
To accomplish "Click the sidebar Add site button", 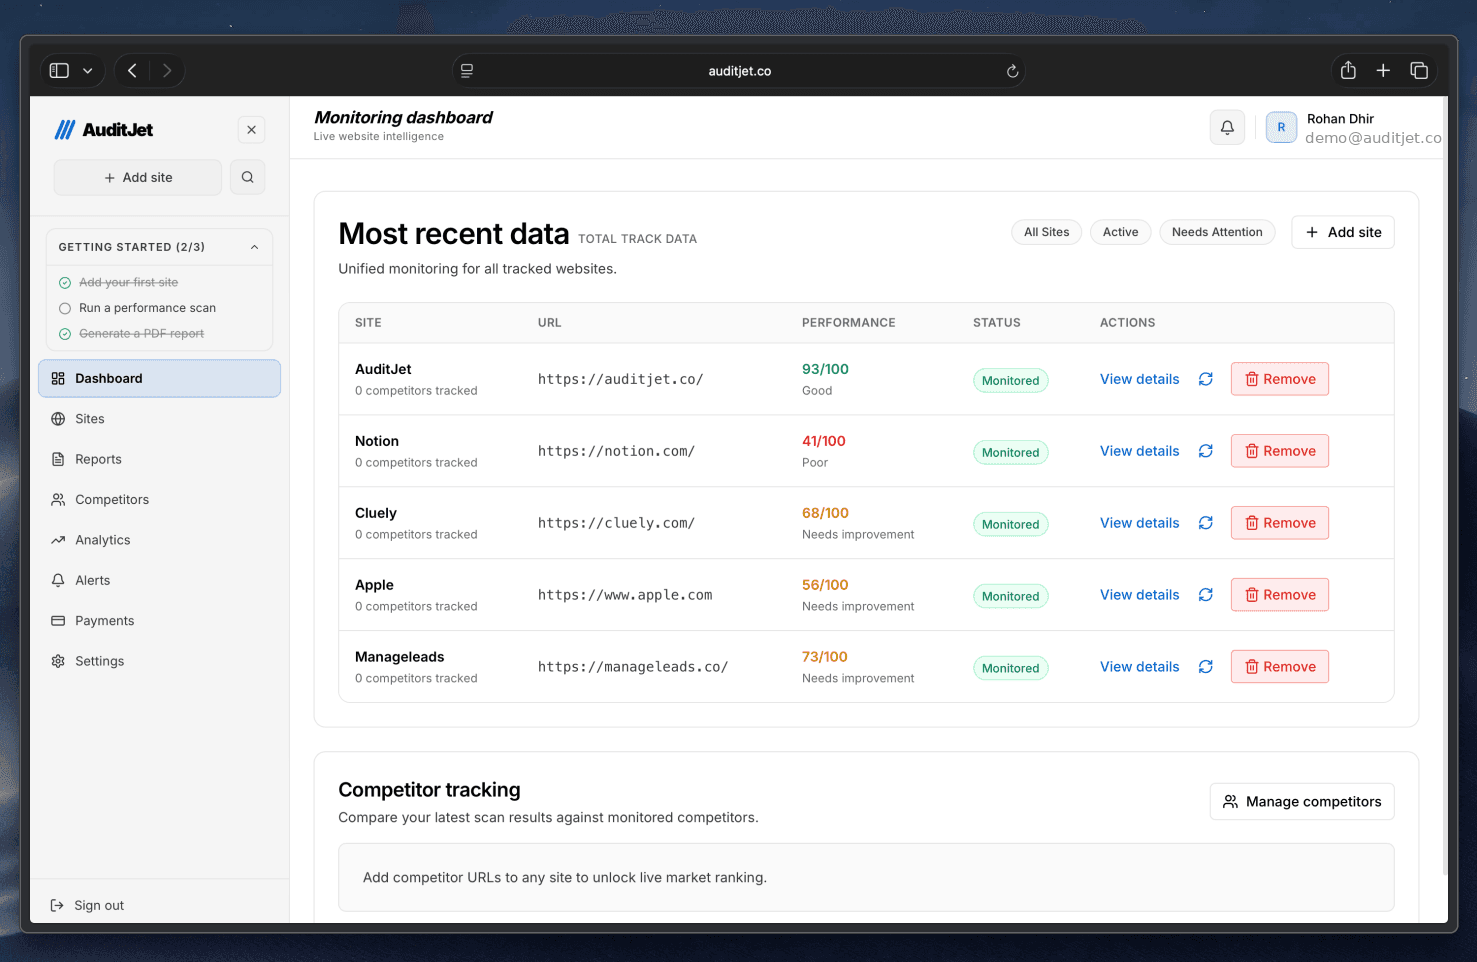I will coord(138,177).
